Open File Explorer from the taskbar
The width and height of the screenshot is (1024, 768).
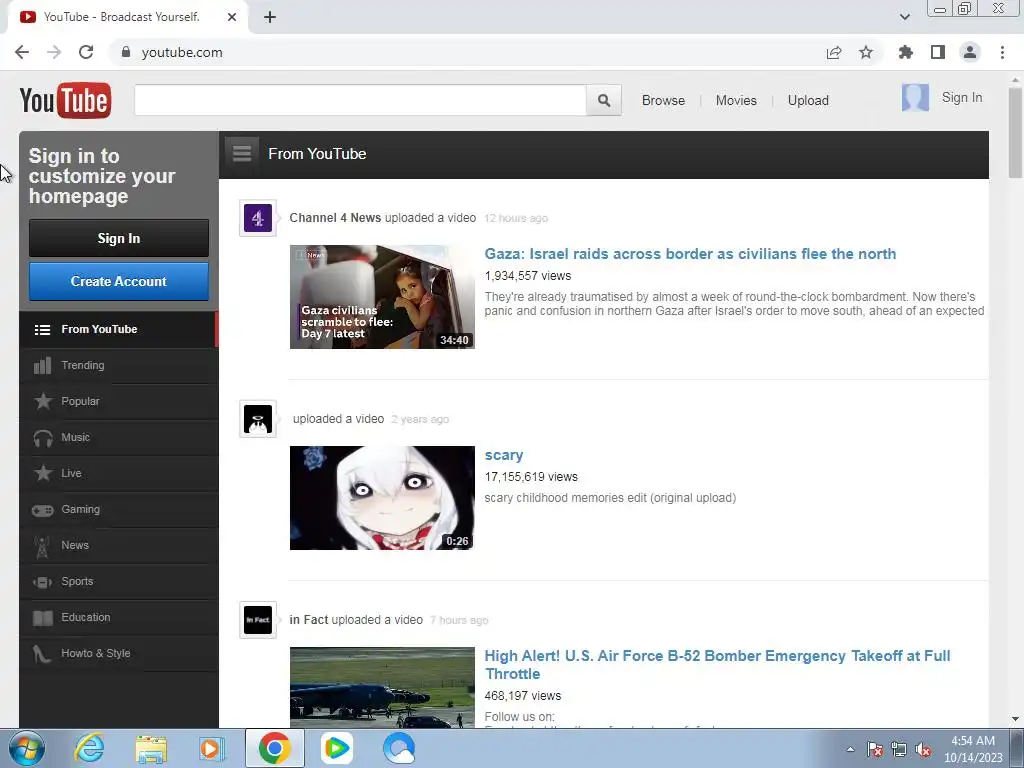tap(151, 748)
